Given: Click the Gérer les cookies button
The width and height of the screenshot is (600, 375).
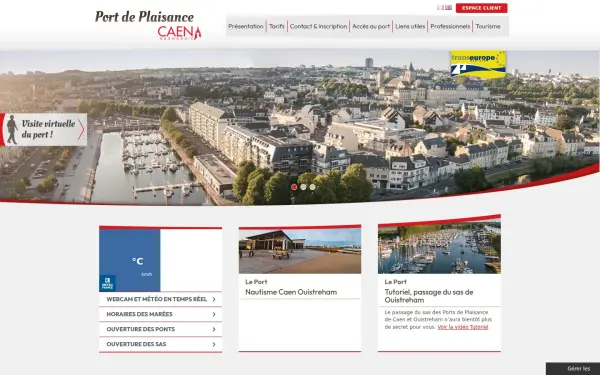Looking at the screenshot, I should [573, 368].
